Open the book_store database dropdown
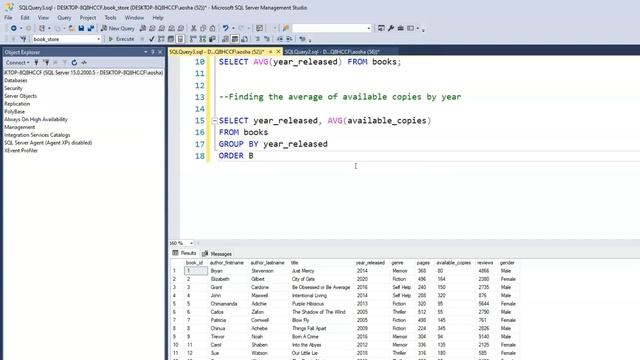This screenshot has width=640, height=360. point(98,39)
